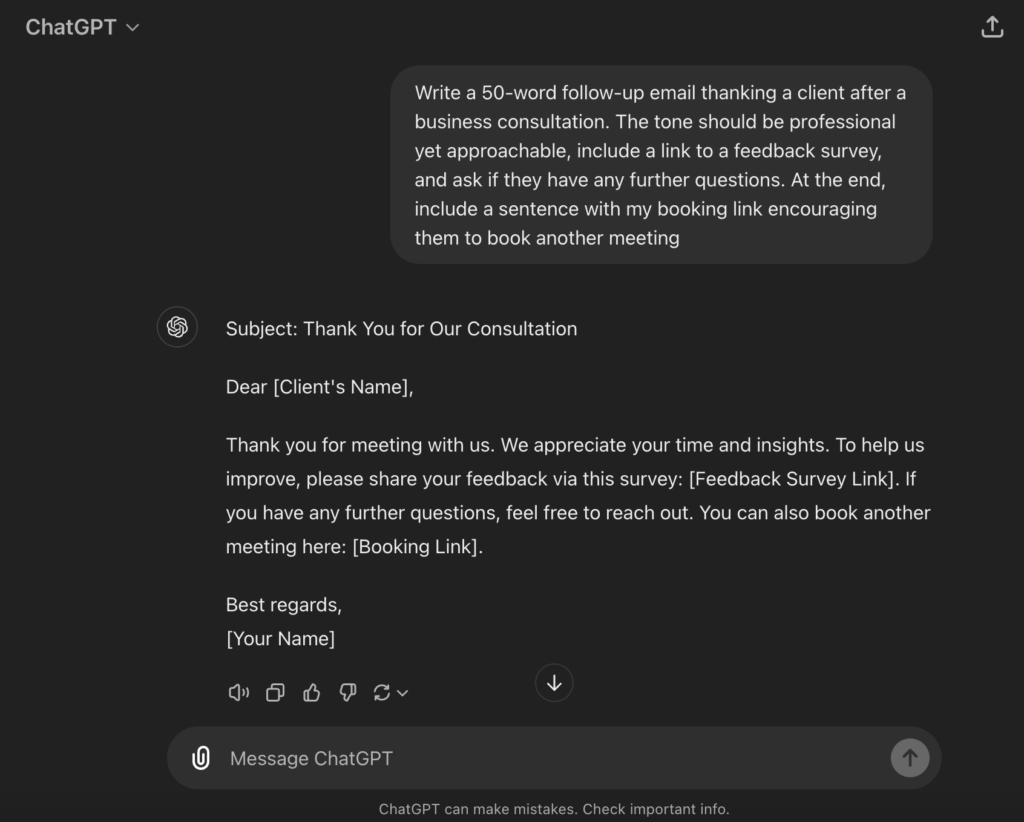
Task: Attach a file with the paperclip icon
Action: tap(201, 758)
